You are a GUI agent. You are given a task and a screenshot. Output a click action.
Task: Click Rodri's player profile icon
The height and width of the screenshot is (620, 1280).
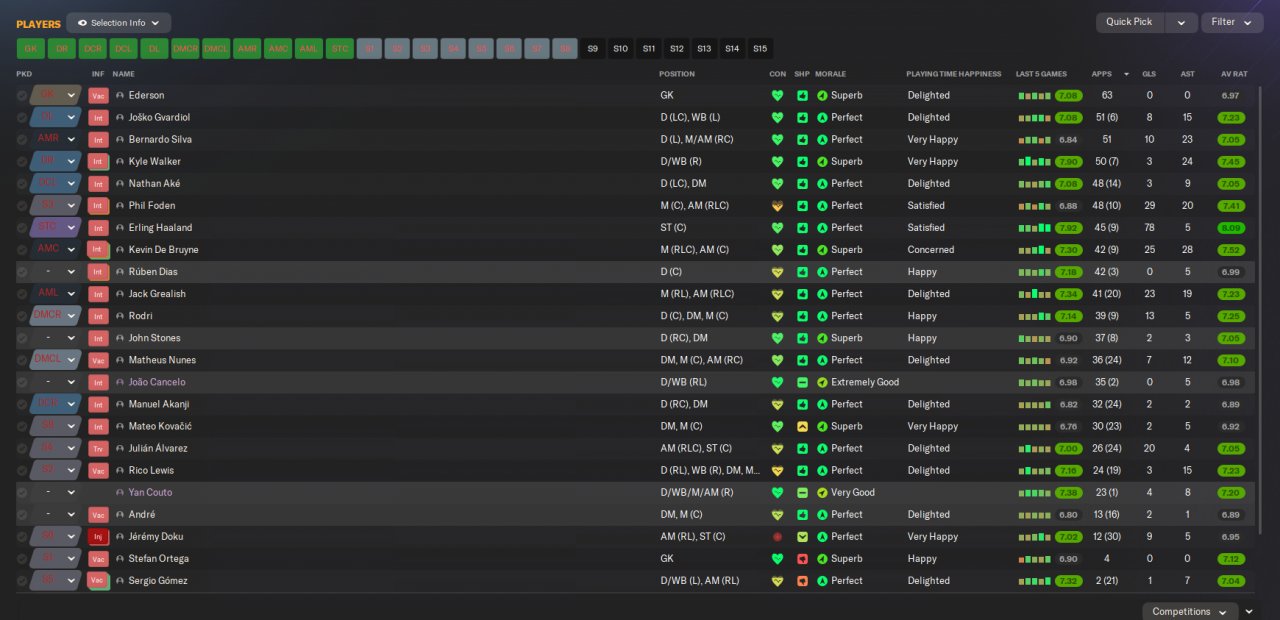coord(120,316)
